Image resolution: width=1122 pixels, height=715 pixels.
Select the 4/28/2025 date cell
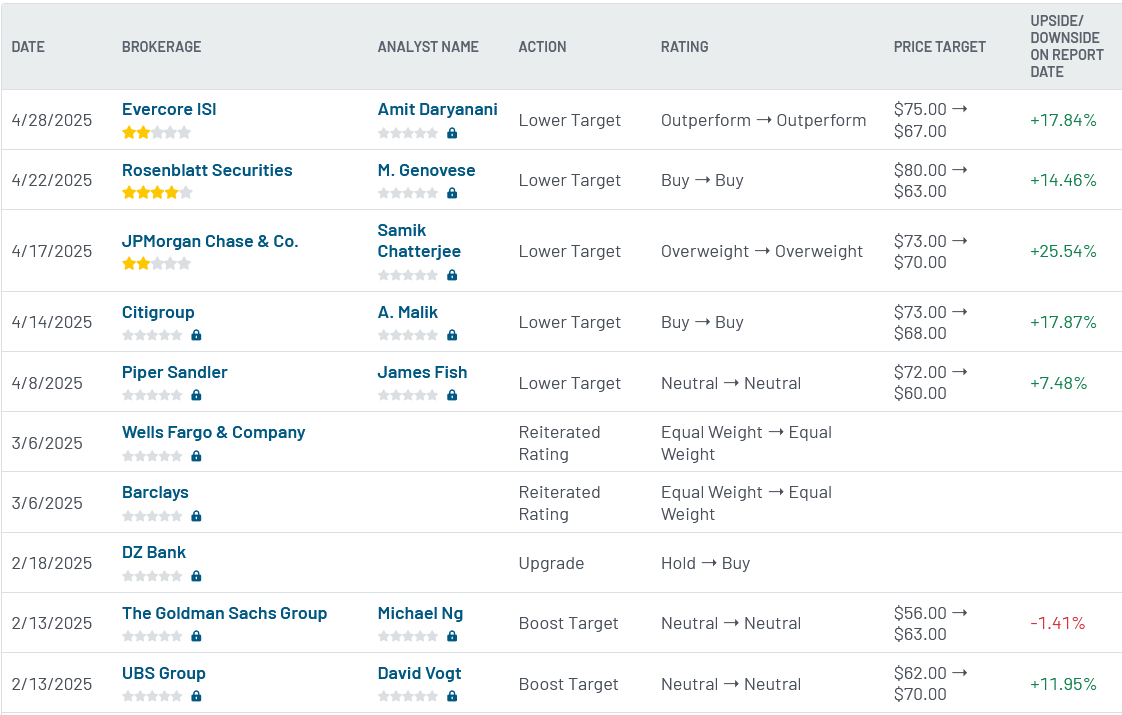(52, 120)
